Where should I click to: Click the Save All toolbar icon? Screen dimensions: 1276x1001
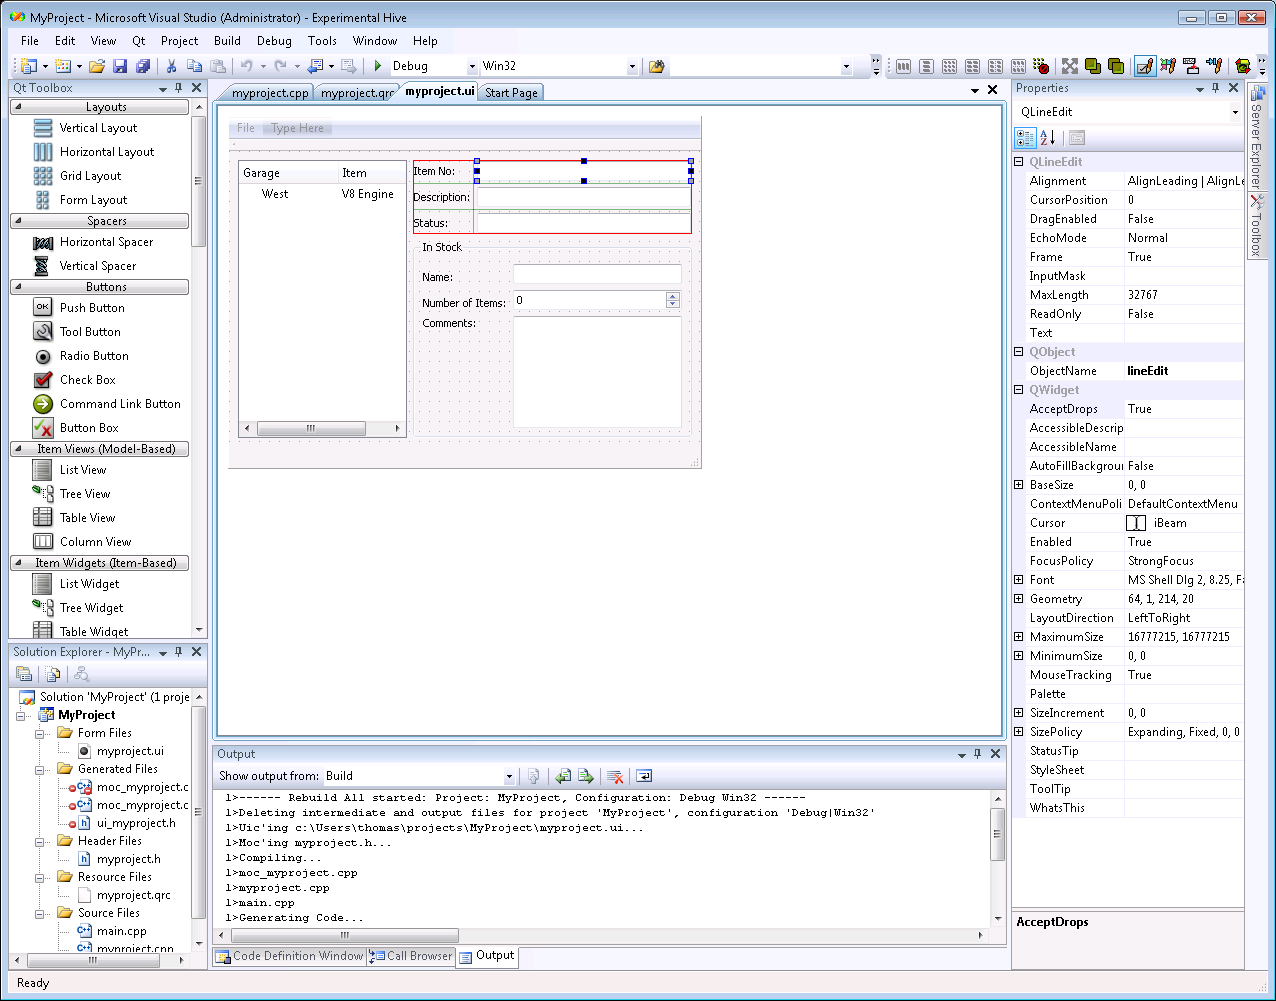click(x=143, y=66)
